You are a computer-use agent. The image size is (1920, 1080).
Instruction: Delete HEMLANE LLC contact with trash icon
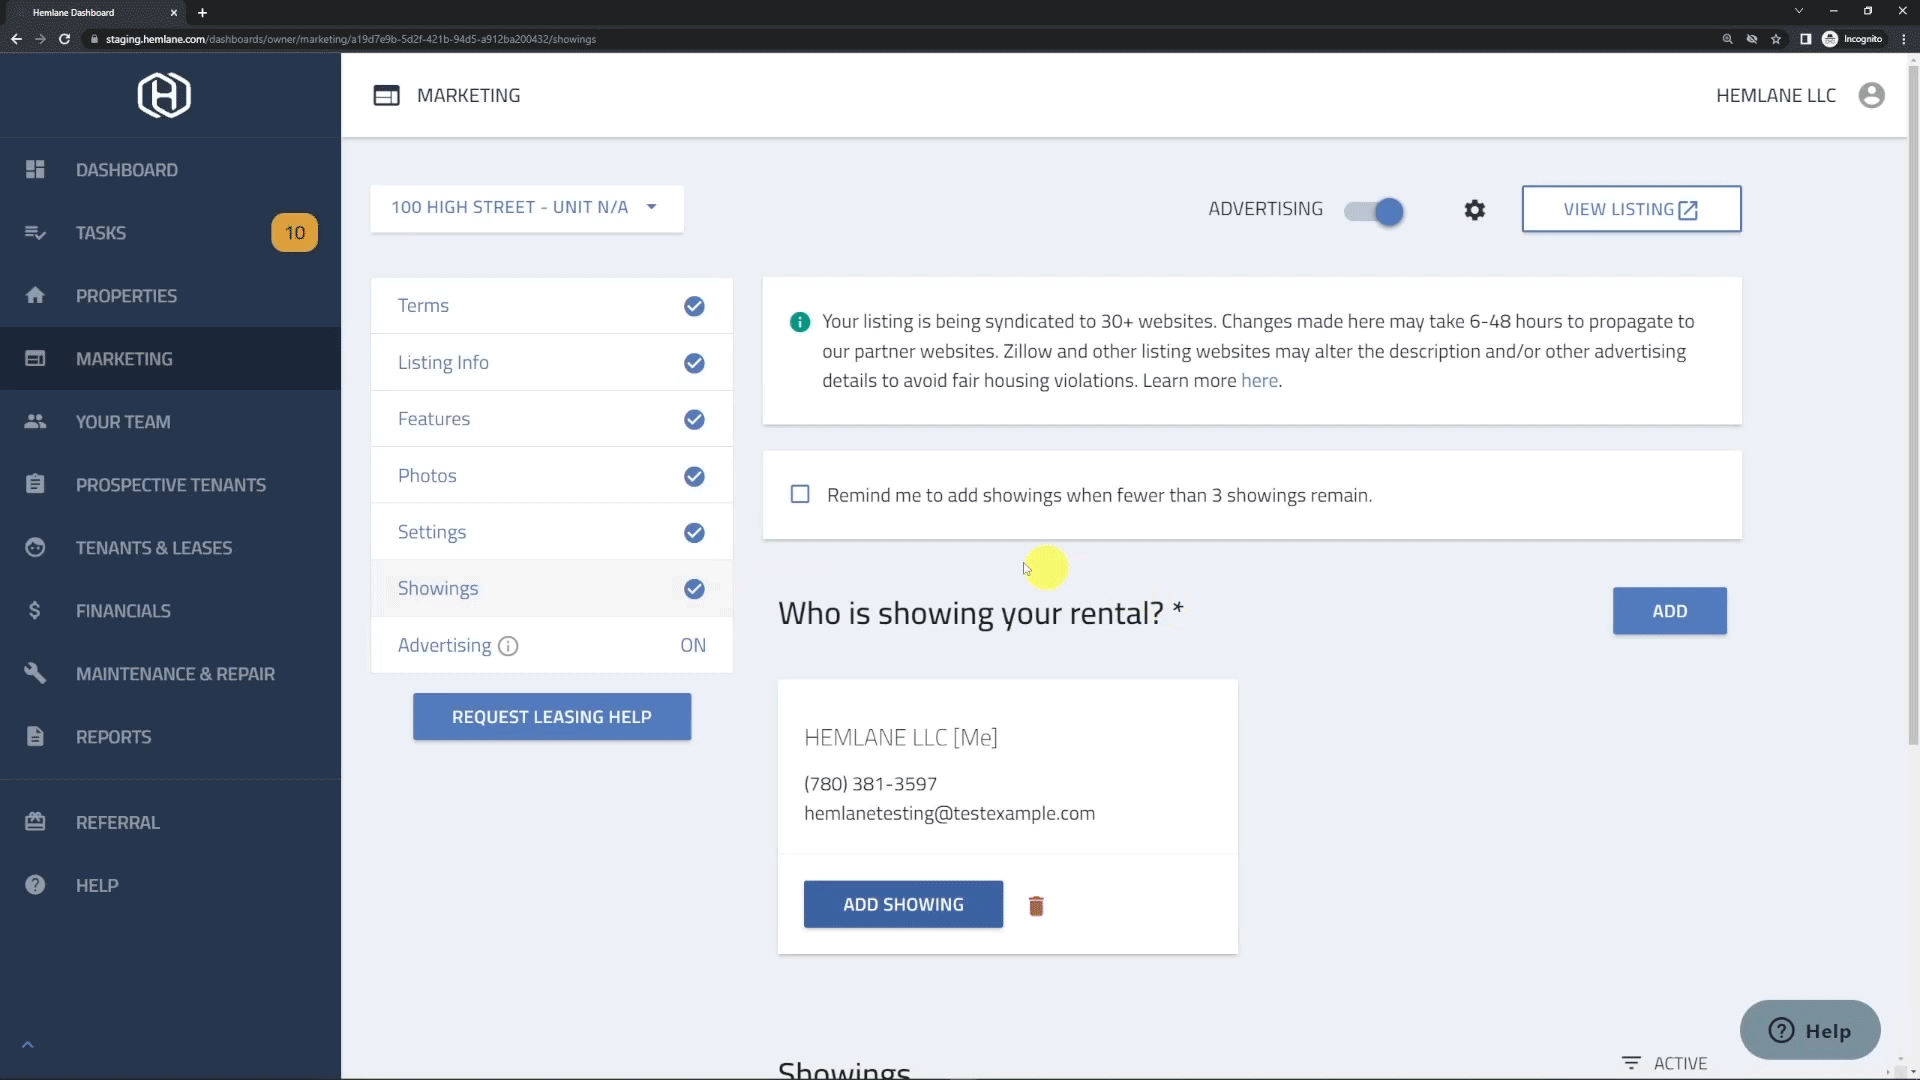(1036, 906)
